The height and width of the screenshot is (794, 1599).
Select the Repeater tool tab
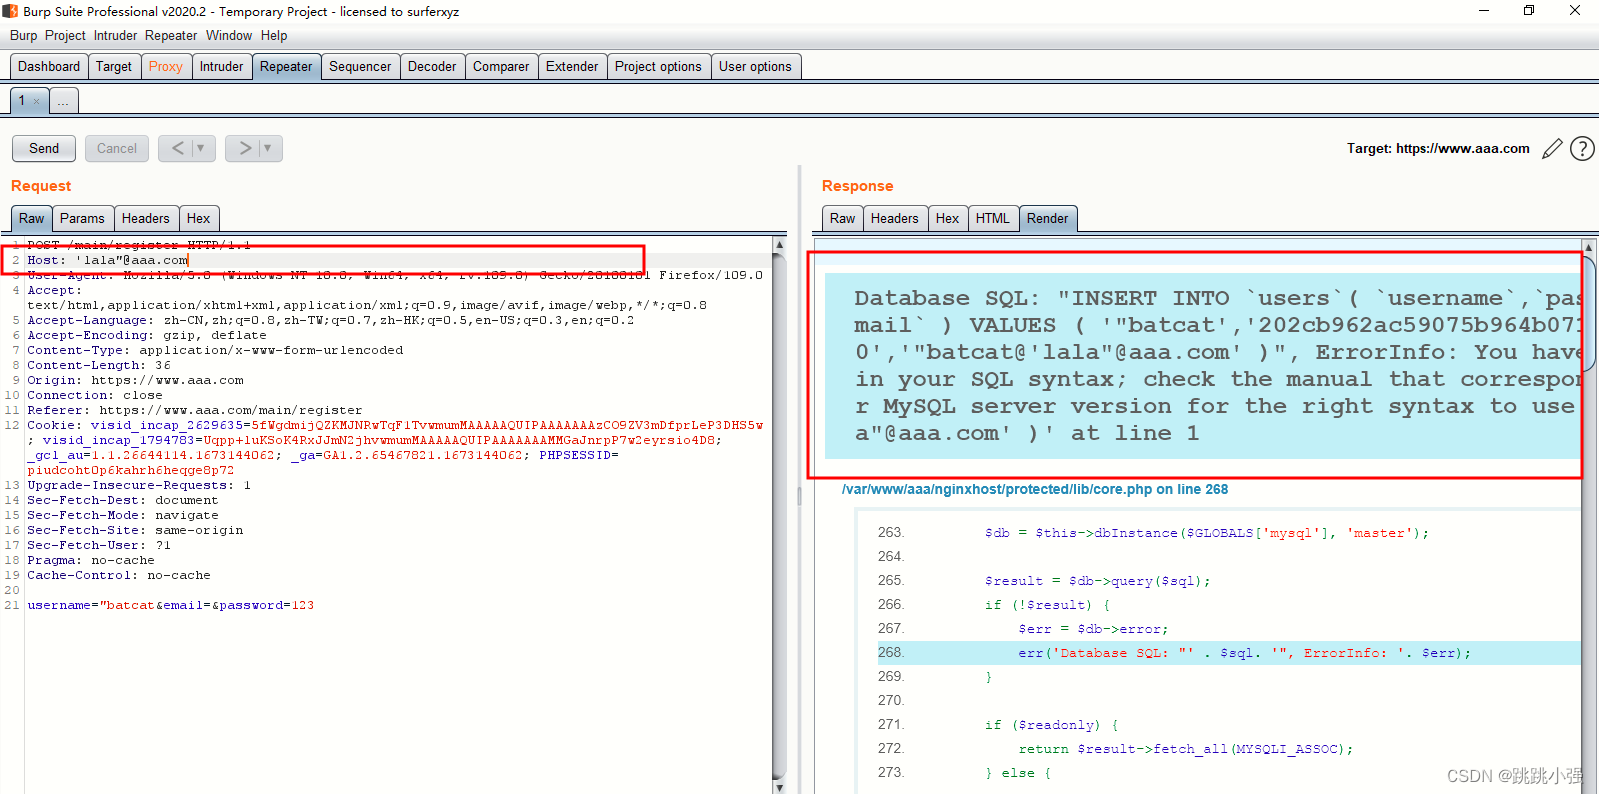coord(286,66)
